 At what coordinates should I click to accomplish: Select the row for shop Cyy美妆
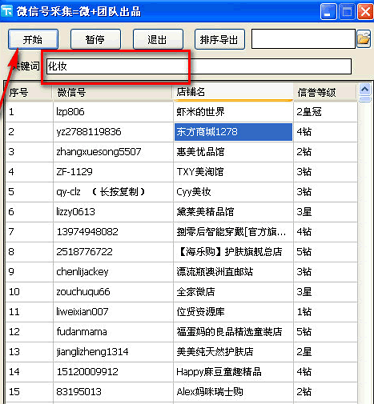pyautogui.click(x=181, y=192)
